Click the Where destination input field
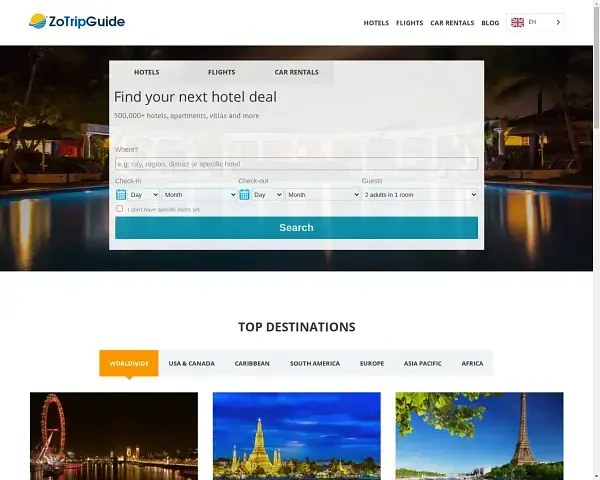This screenshot has width=600, height=480. click(x=296, y=163)
